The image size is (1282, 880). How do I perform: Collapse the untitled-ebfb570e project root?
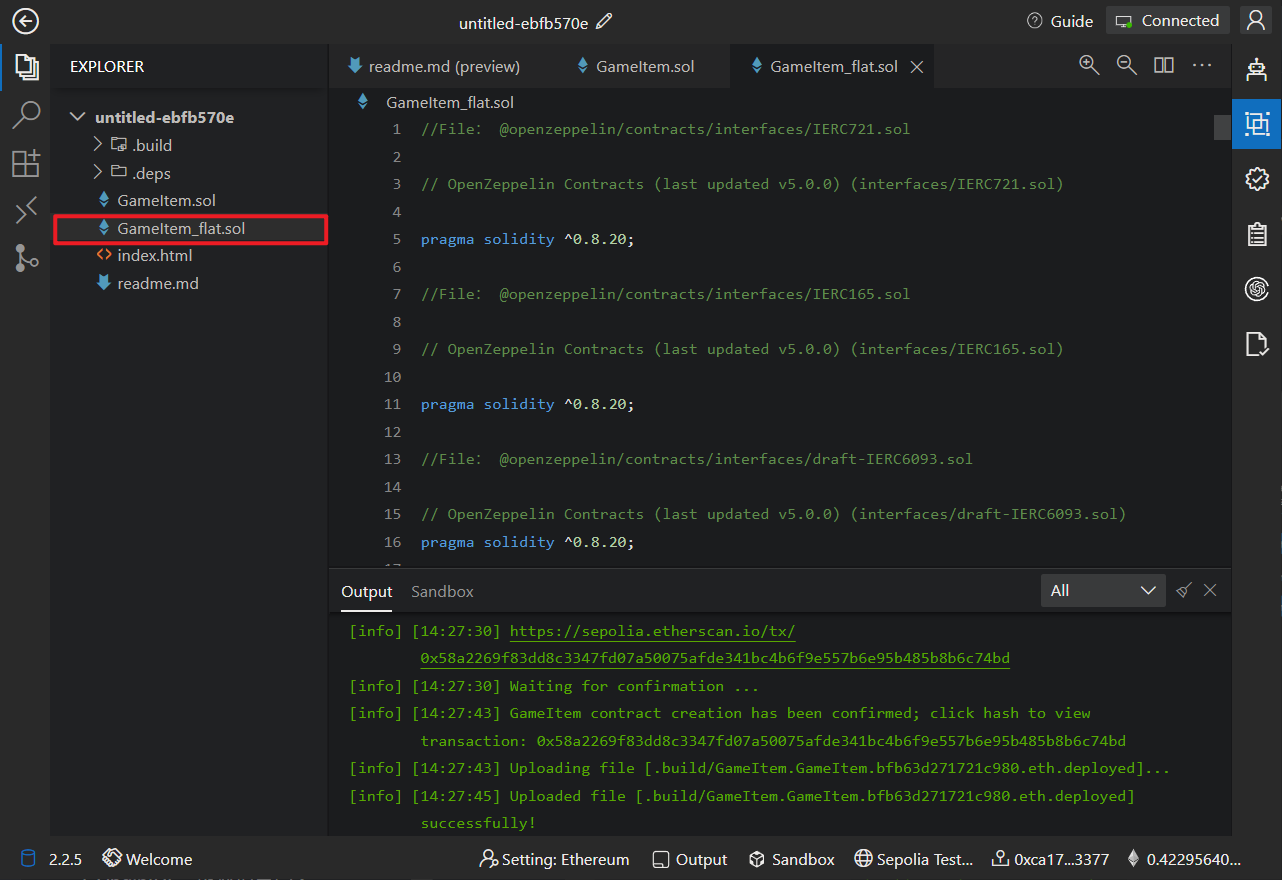(77, 117)
